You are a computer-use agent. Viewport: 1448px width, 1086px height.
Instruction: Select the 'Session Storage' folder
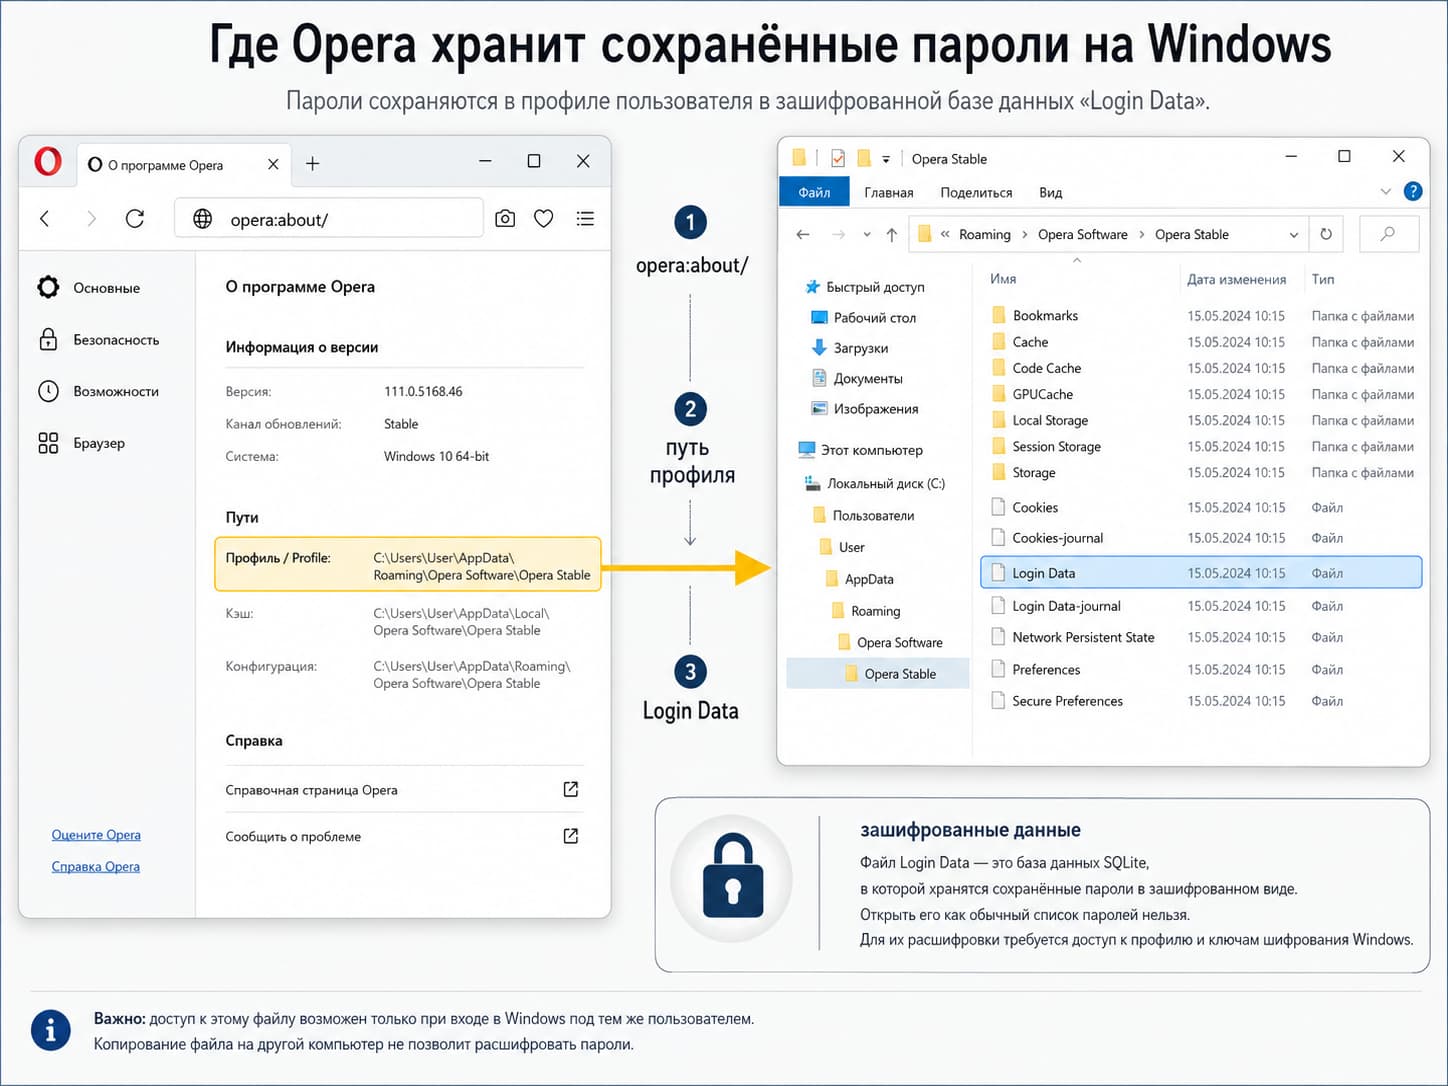pyautogui.click(x=1045, y=446)
